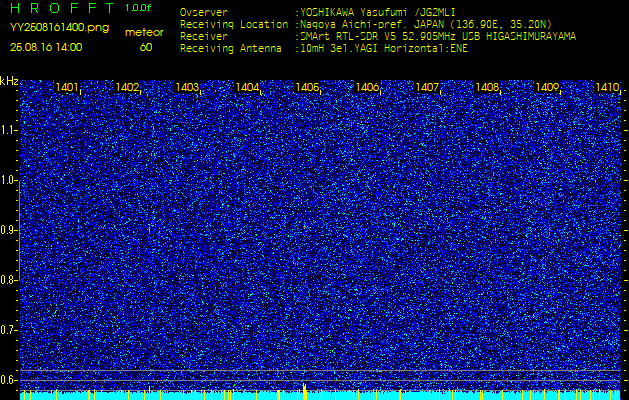Image resolution: width=629 pixels, height=400 pixels.
Task: Click the orange echo dot near 1402
Action: coord(149,229)
